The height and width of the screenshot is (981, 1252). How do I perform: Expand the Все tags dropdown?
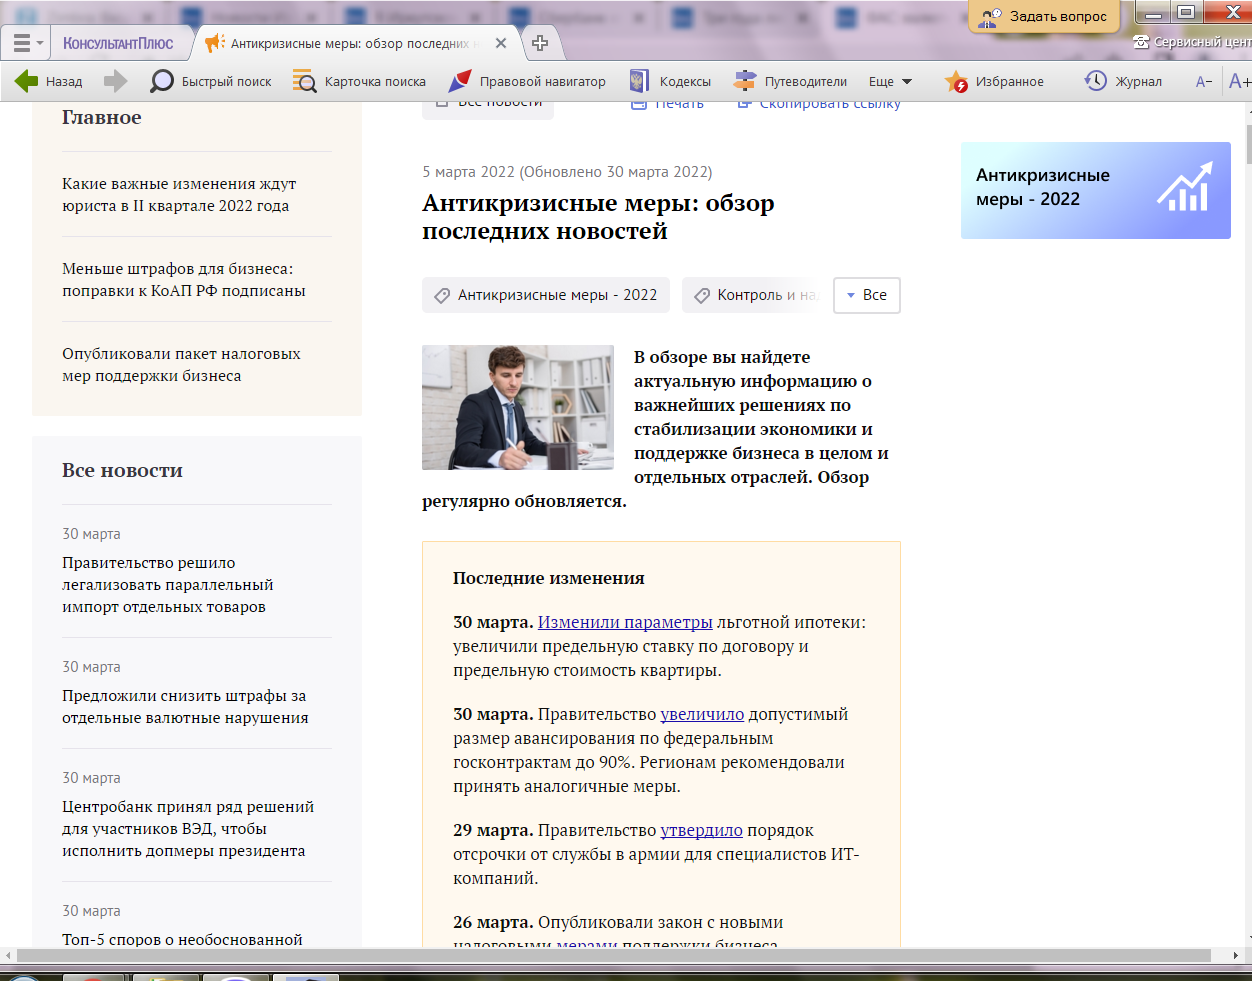point(866,295)
